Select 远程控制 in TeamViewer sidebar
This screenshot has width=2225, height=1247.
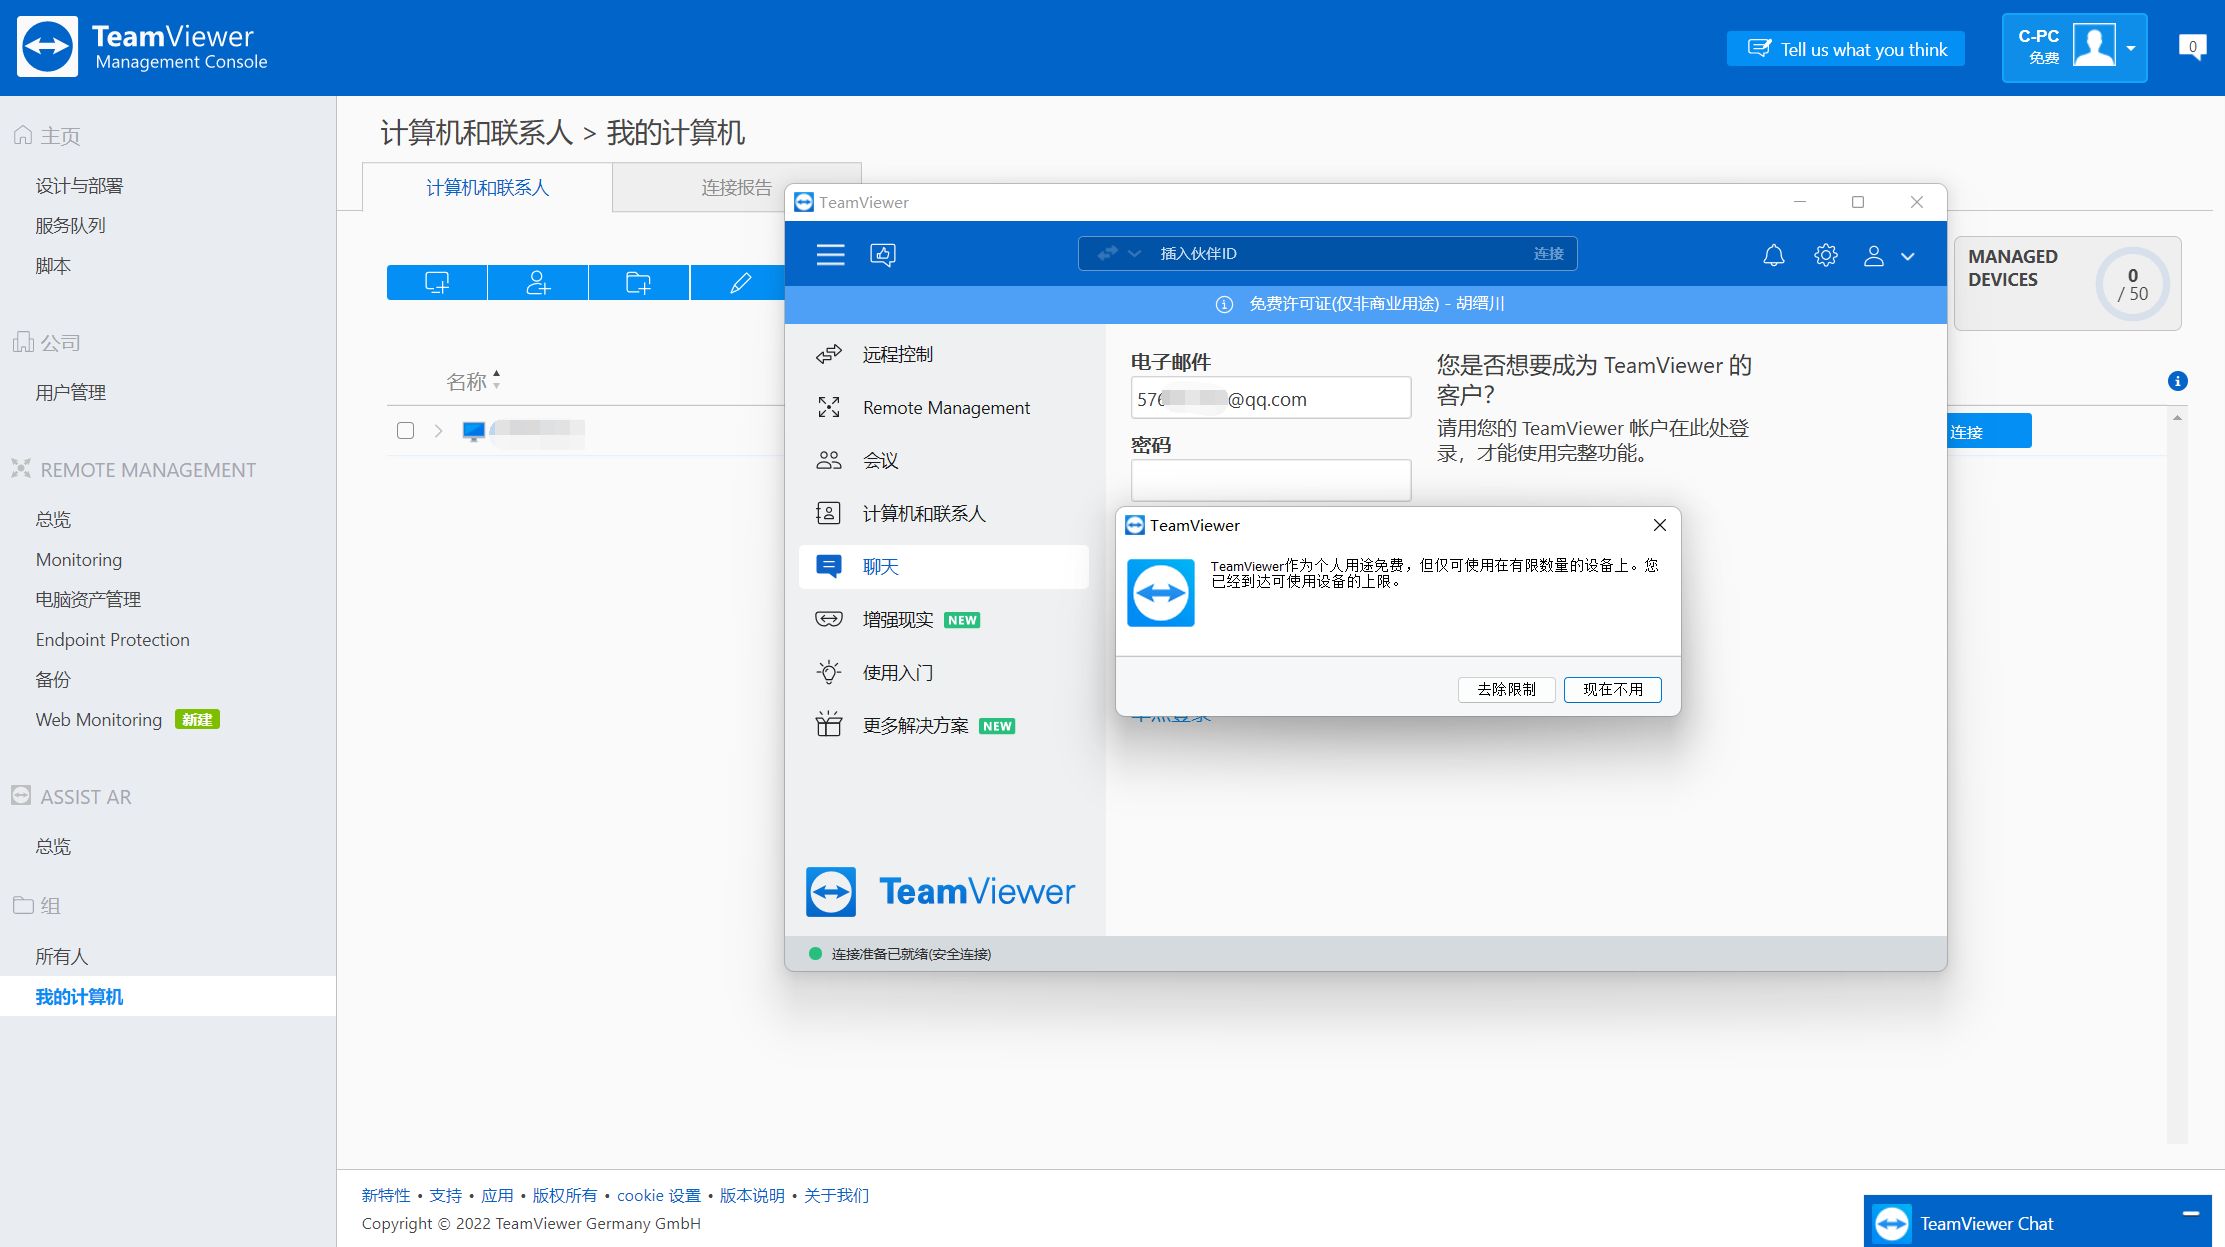[x=944, y=354]
